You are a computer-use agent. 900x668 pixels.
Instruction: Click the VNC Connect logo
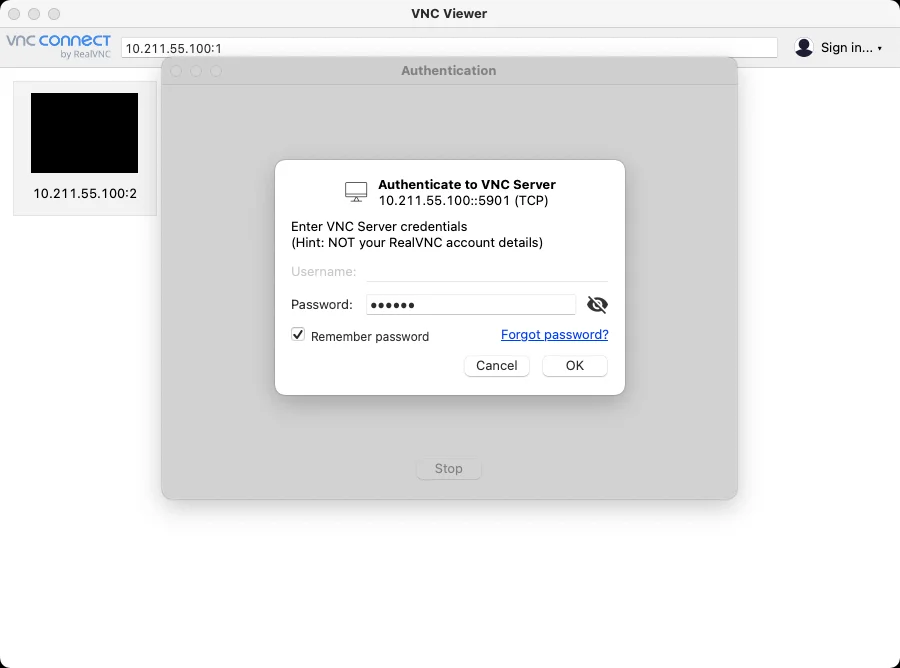click(x=58, y=46)
